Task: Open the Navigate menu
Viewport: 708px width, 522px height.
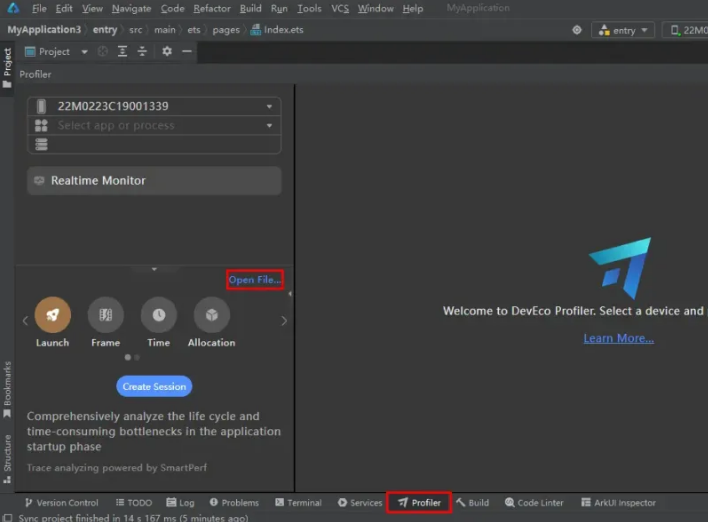Action: click(x=131, y=8)
